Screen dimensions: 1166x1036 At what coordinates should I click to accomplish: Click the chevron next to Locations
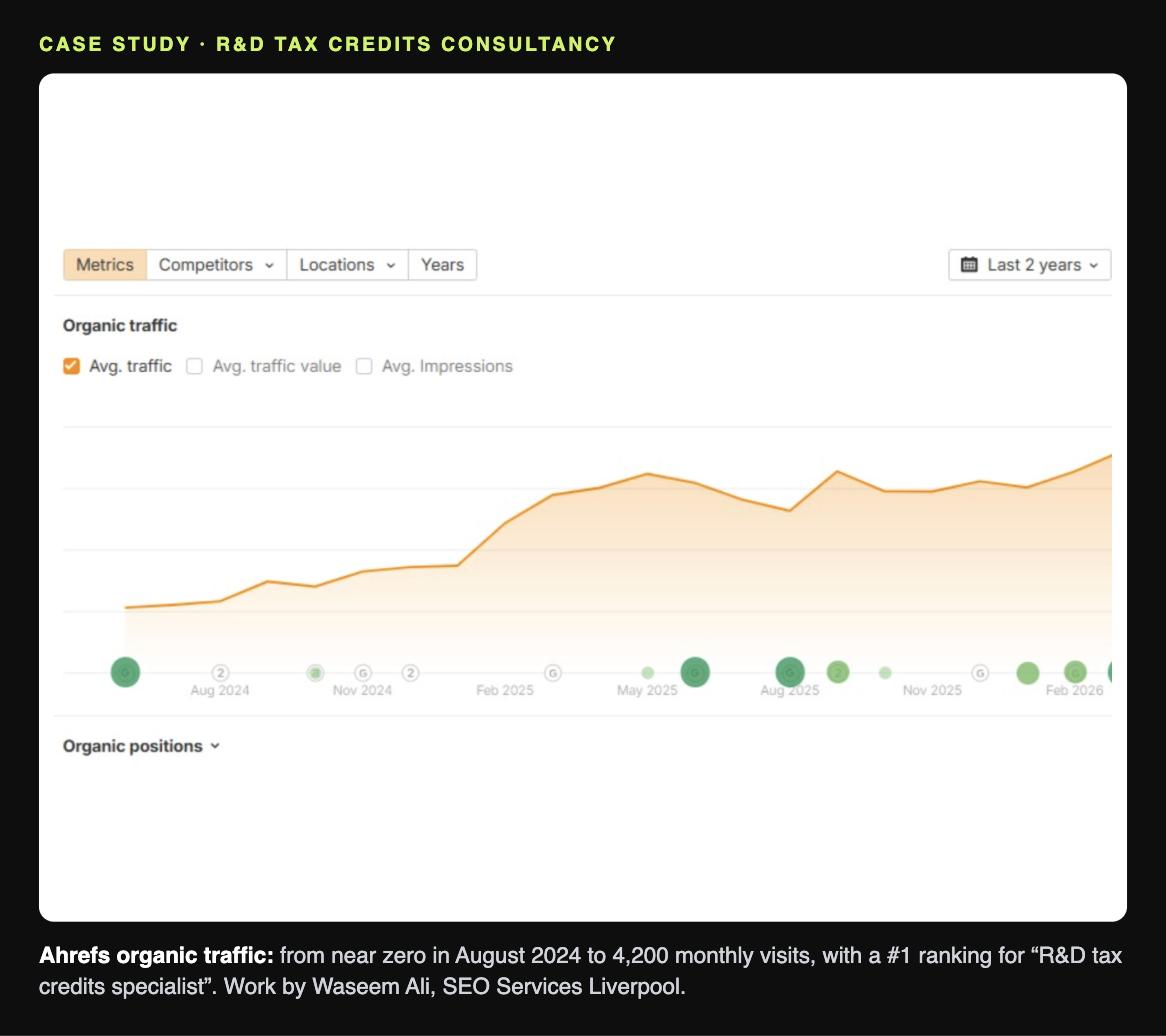pos(390,266)
